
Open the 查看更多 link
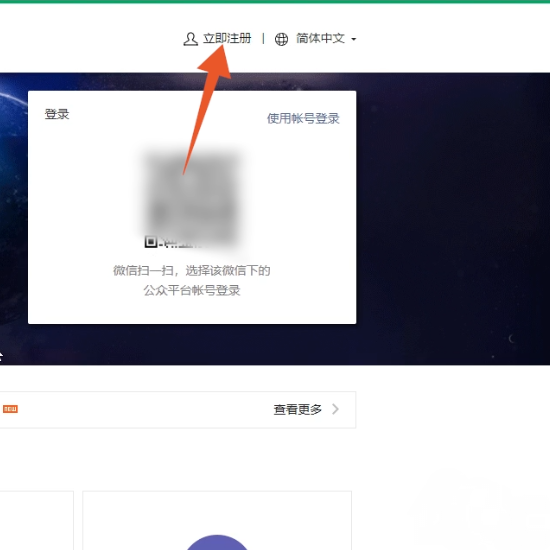(x=297, y=409)
